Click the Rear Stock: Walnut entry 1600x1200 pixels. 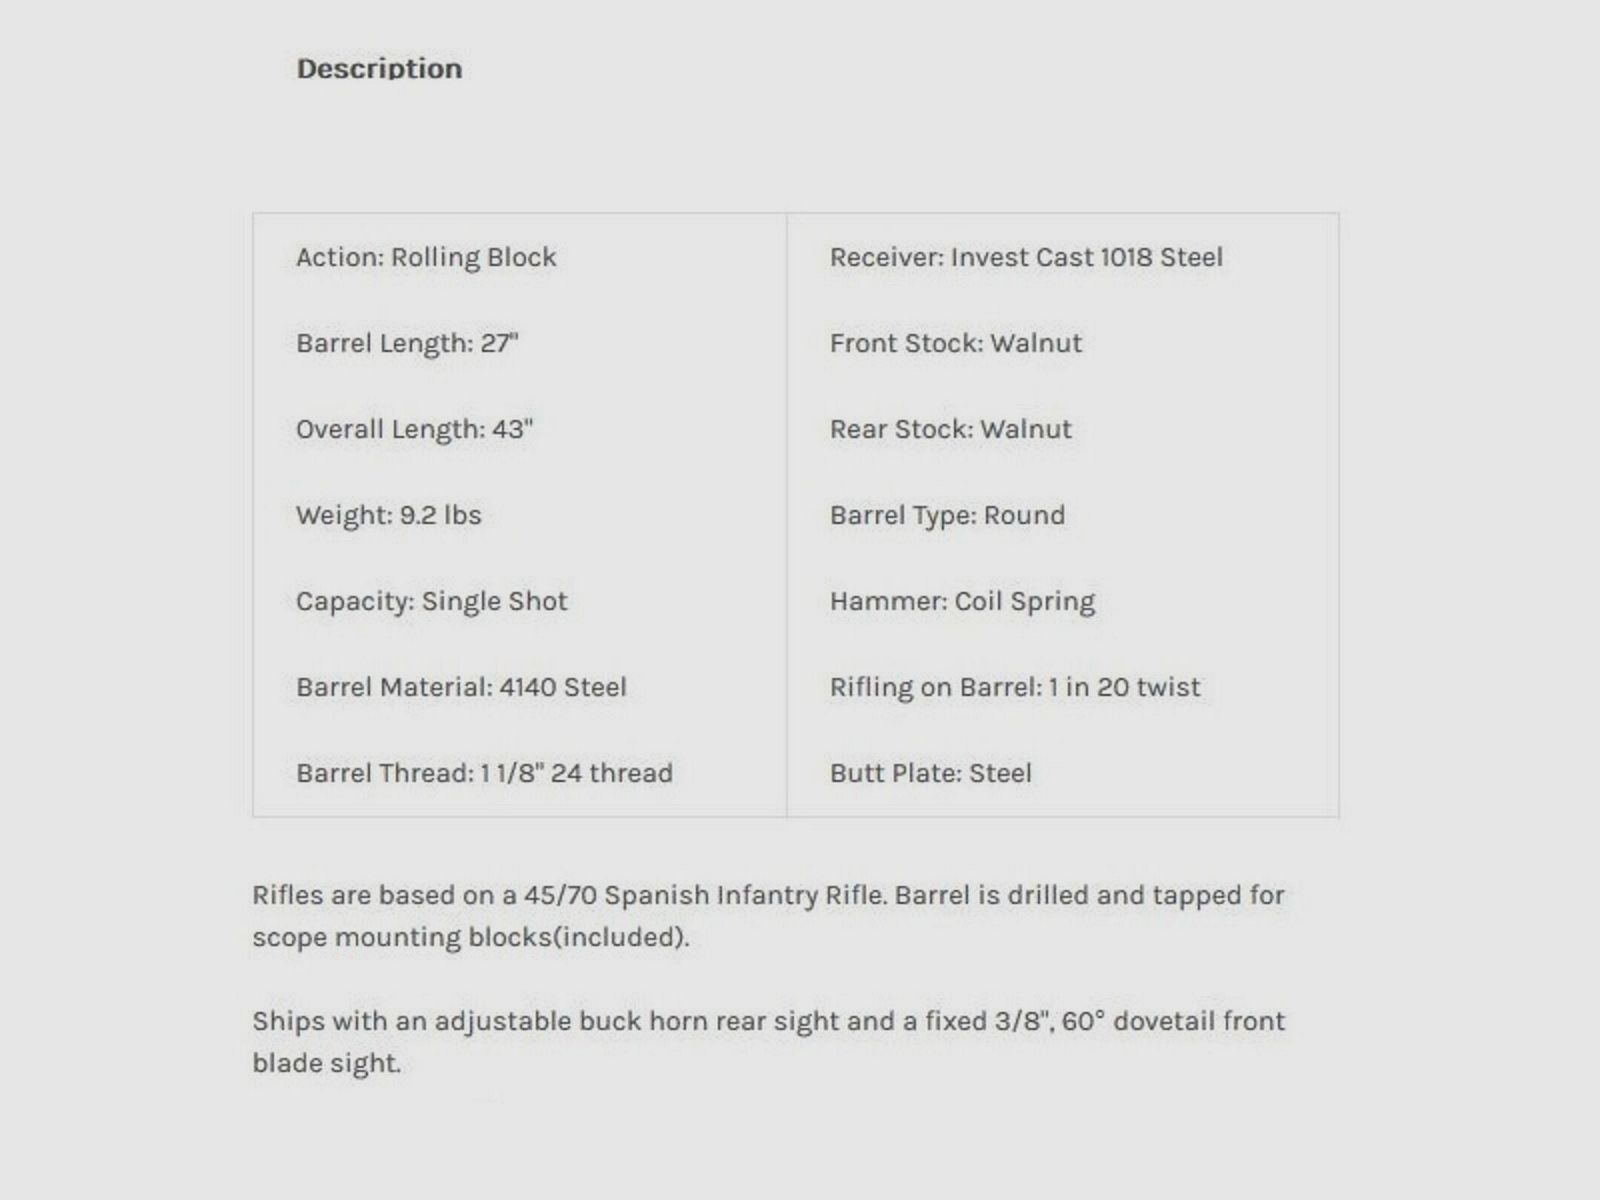point(950,429)
